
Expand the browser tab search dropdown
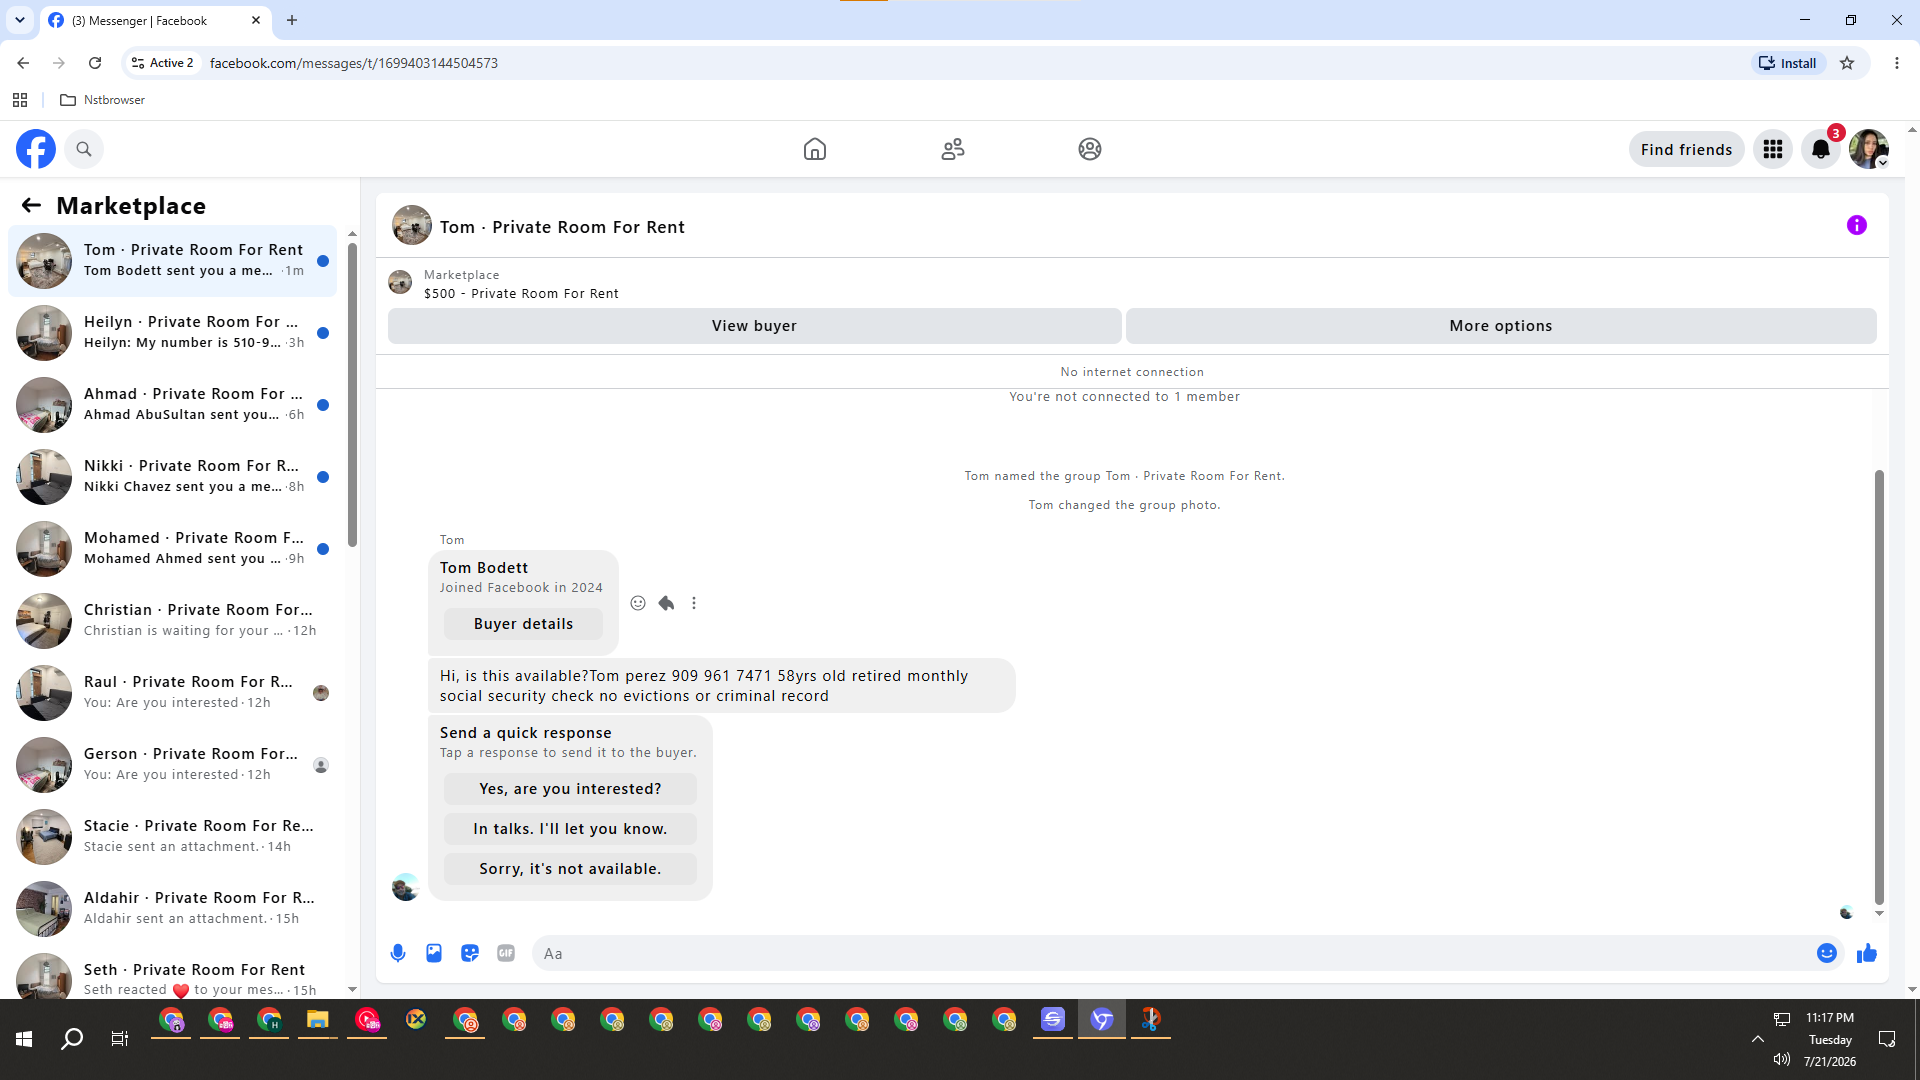click(20, 20)
